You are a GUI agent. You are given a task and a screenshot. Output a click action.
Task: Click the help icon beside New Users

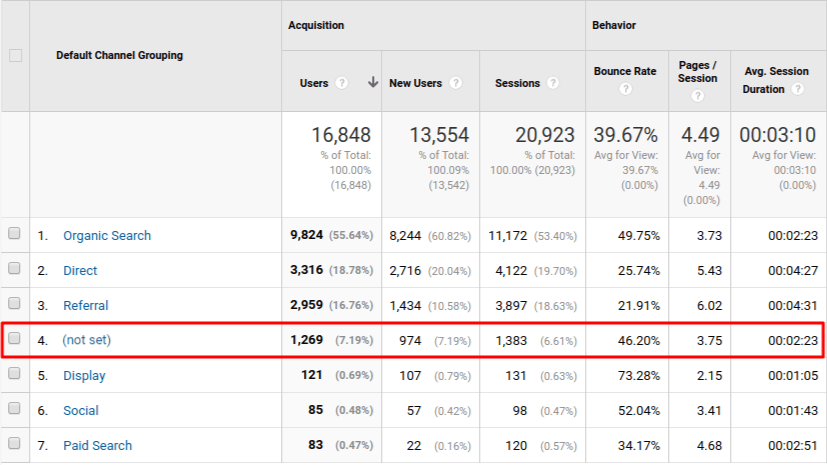pyautogui.click(x=456, y=83)
